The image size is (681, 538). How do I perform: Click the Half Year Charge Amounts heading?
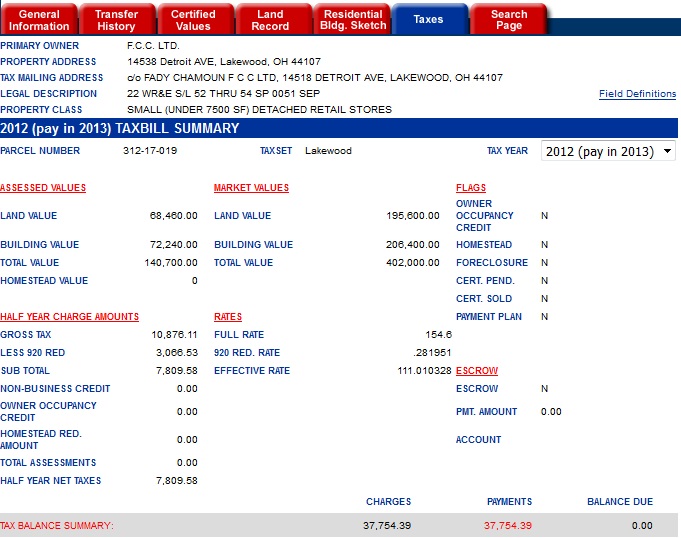[x=69, y=317]
